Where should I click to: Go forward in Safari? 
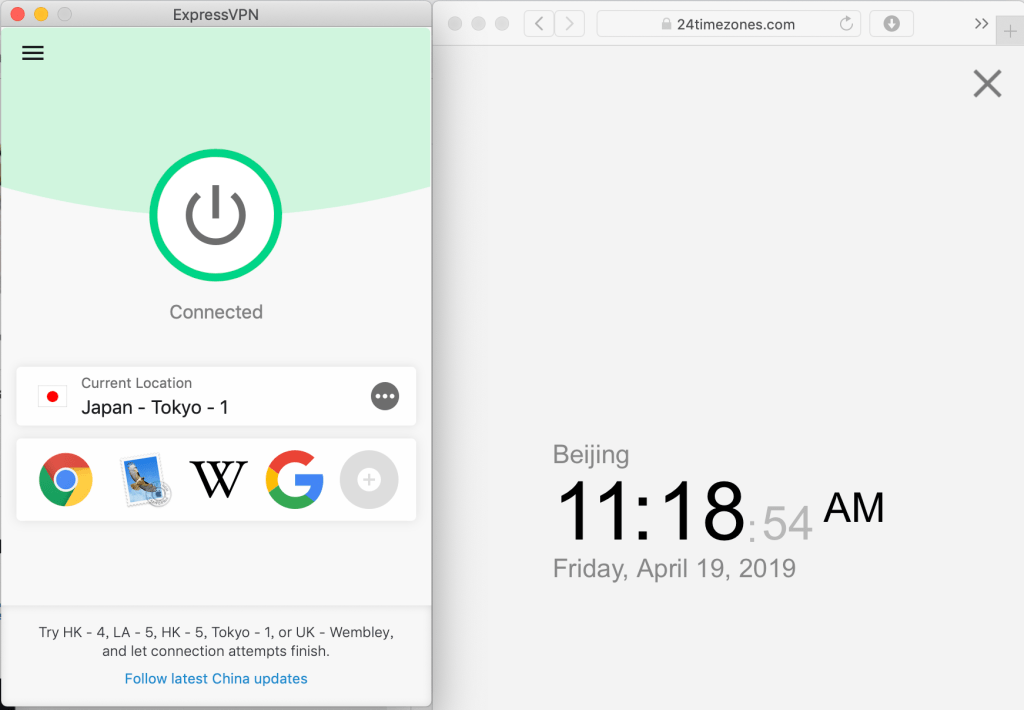[569, 24]
